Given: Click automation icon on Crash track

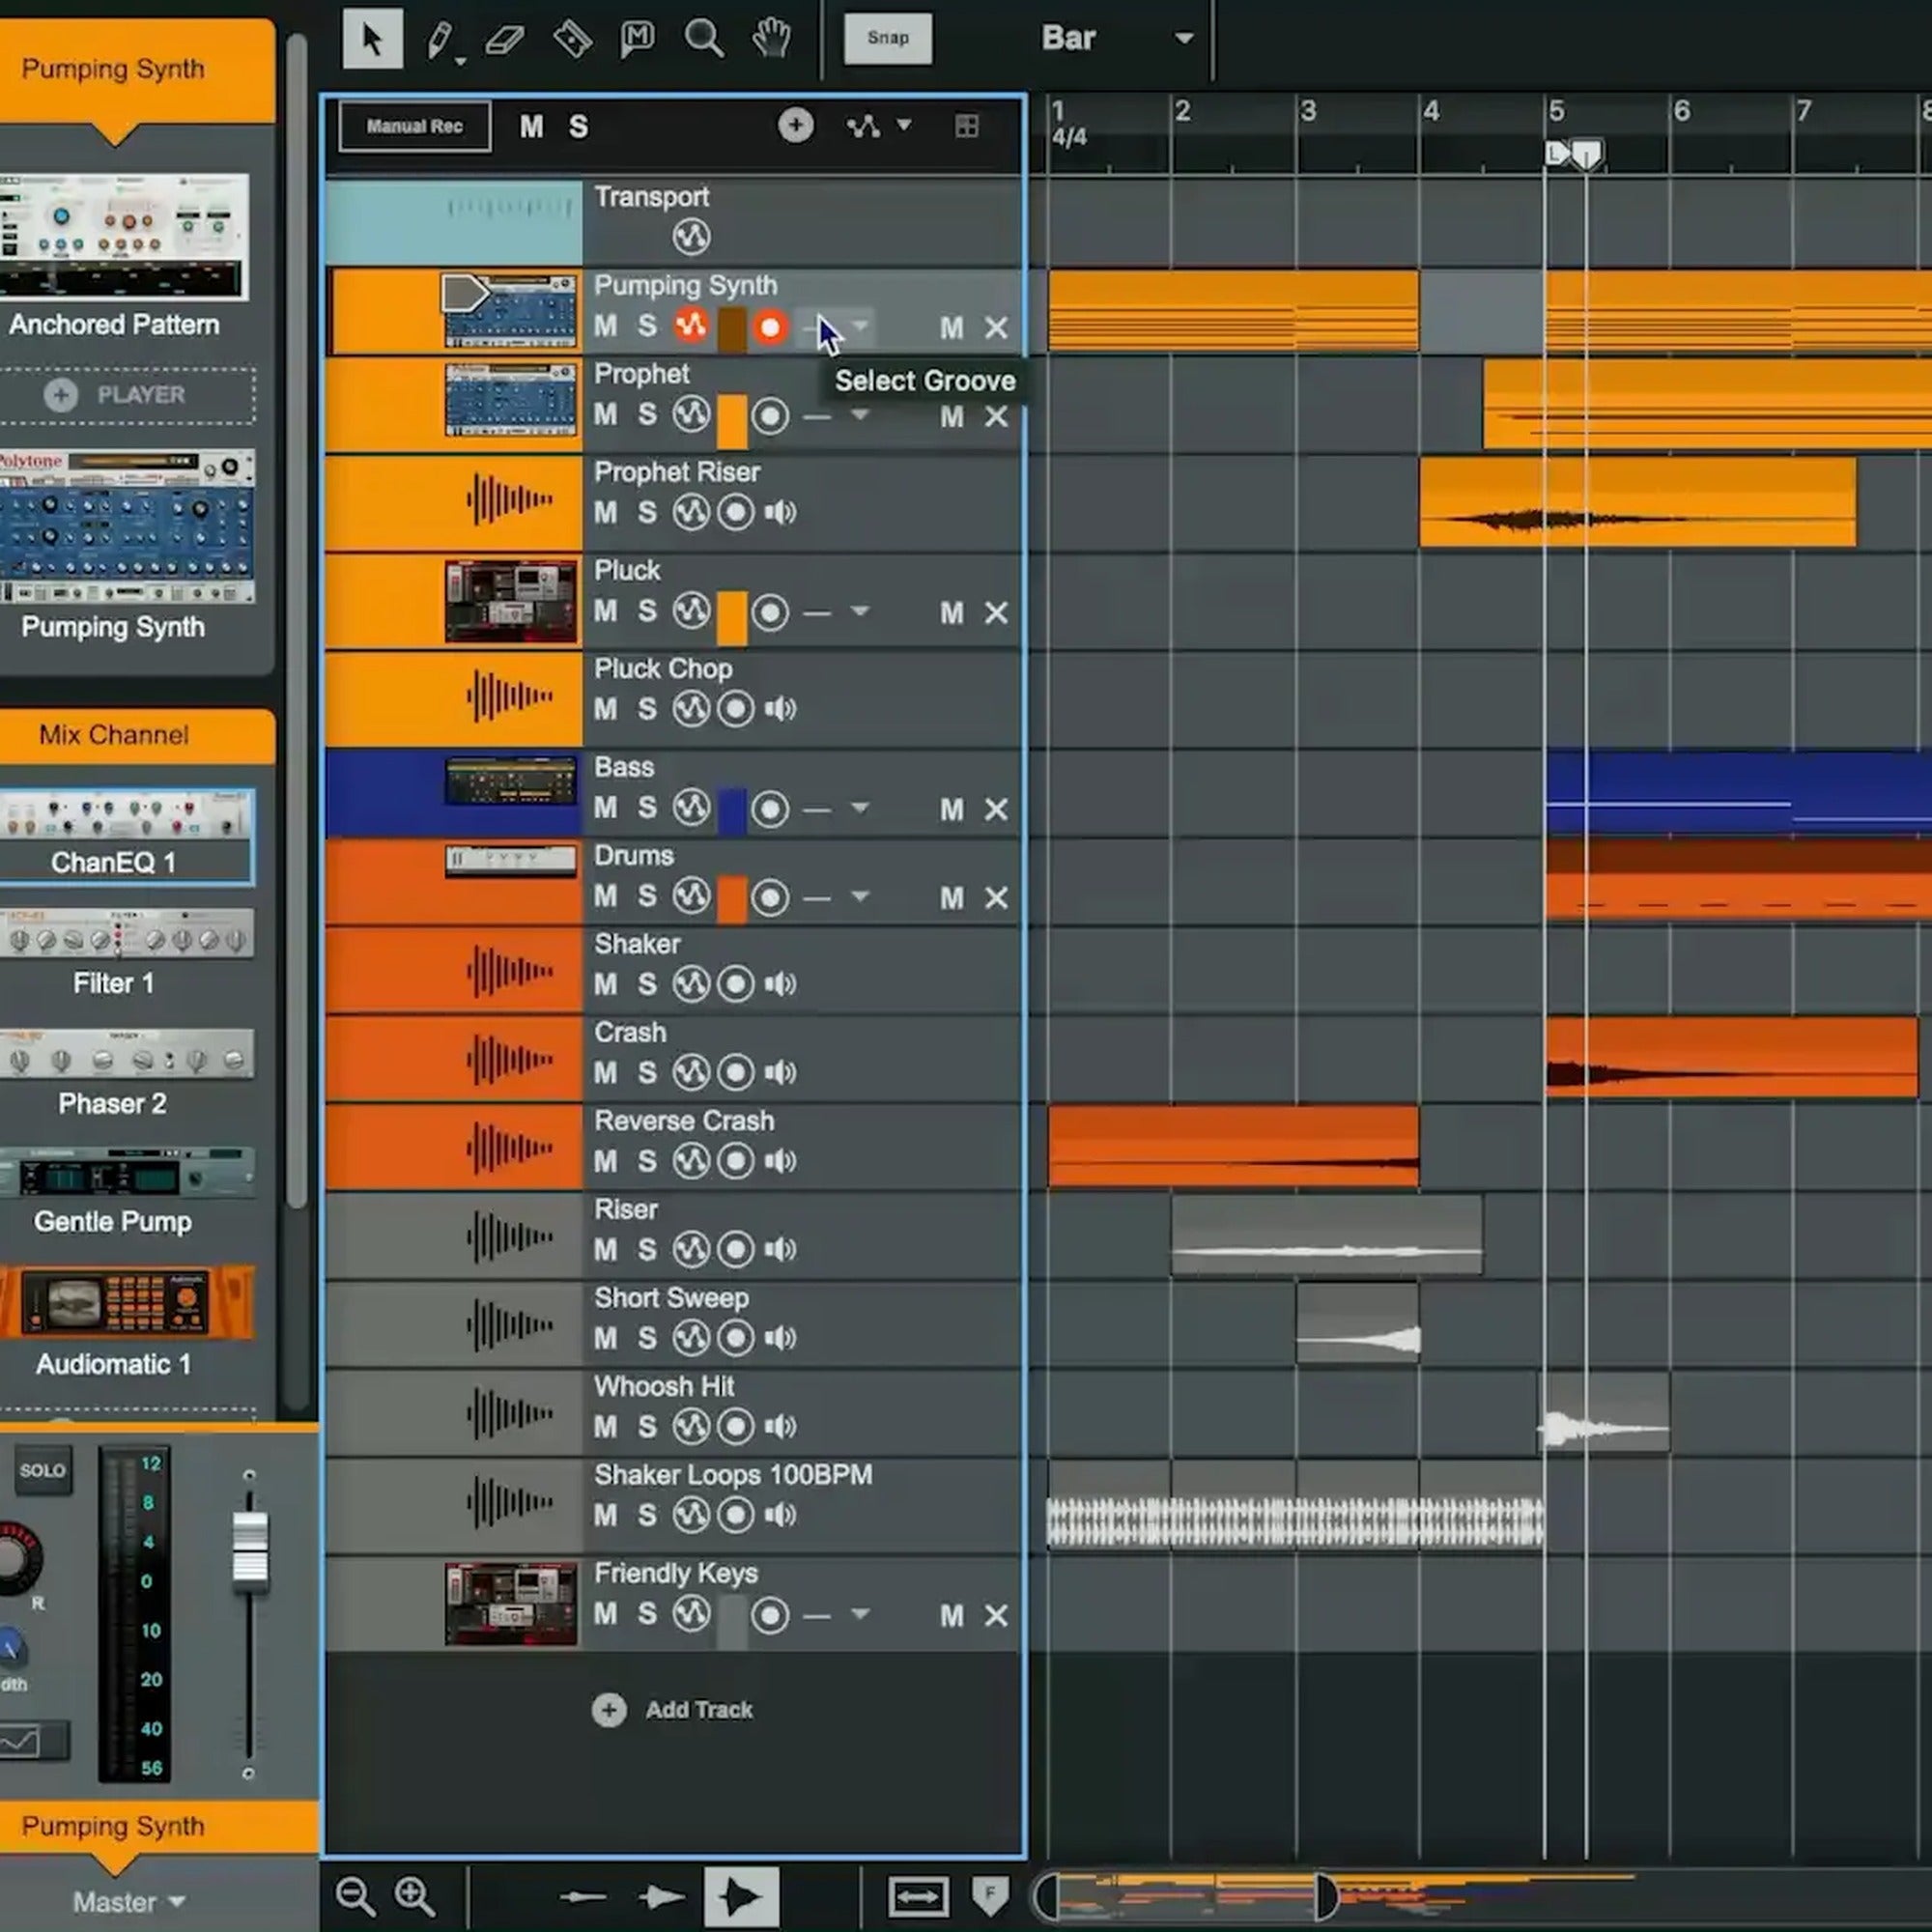Looking at the screenshot, I should 691,1072.
